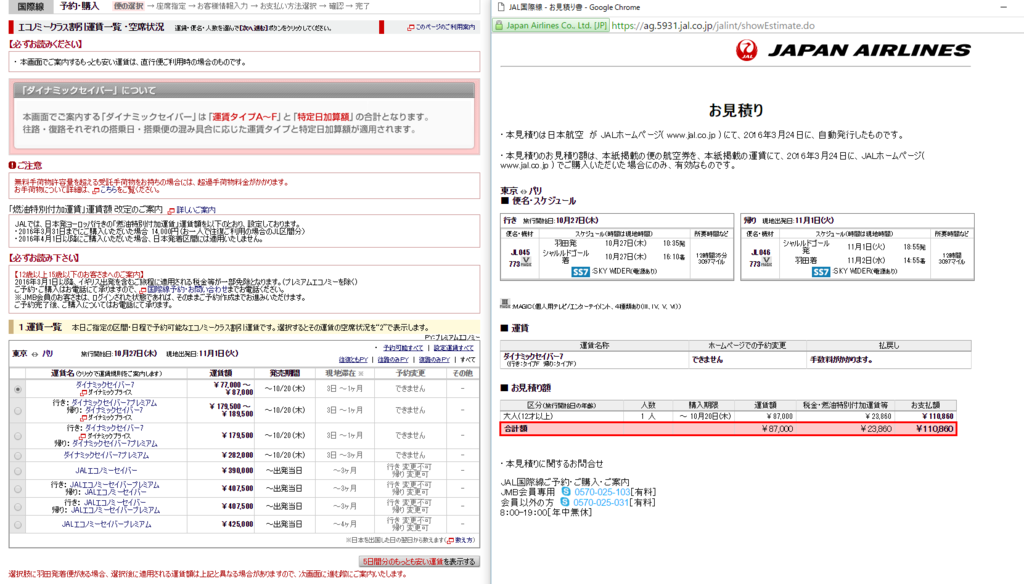The height and width of the screenshot is (584, 1024).
Task: Click the JL046 flight number
Action: point(760,253)
